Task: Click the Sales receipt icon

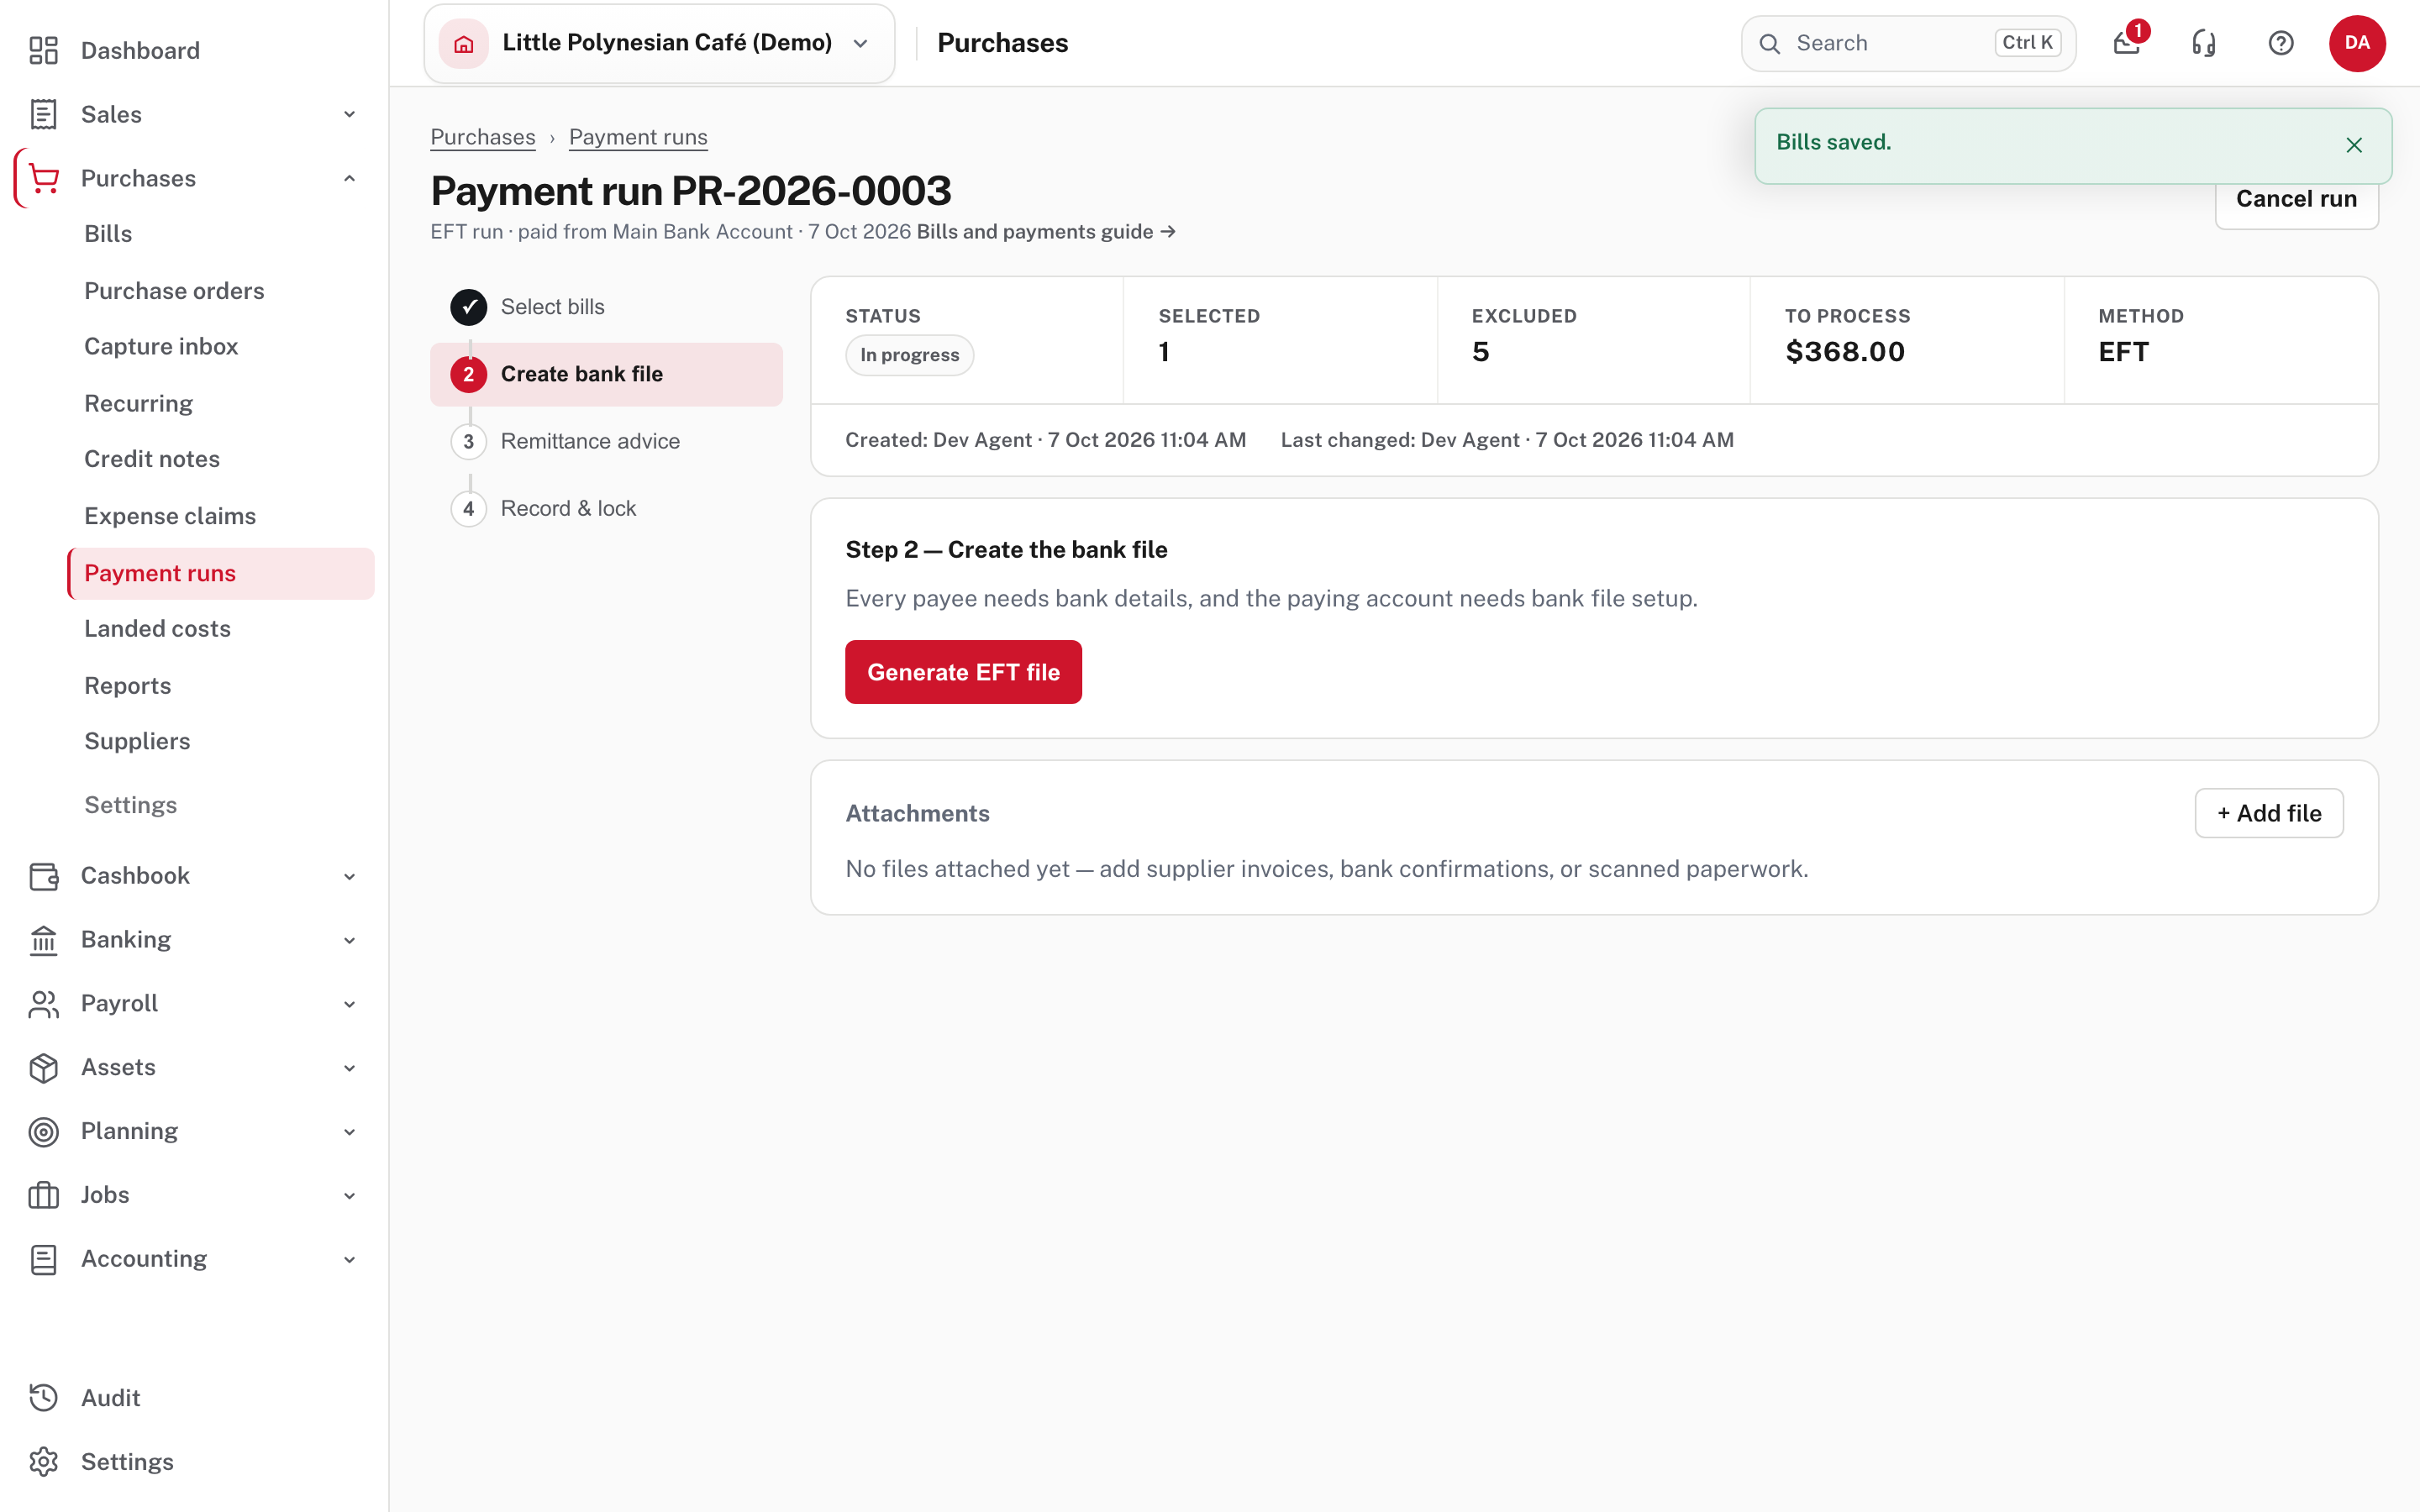Action: click(x=43, y=114)
